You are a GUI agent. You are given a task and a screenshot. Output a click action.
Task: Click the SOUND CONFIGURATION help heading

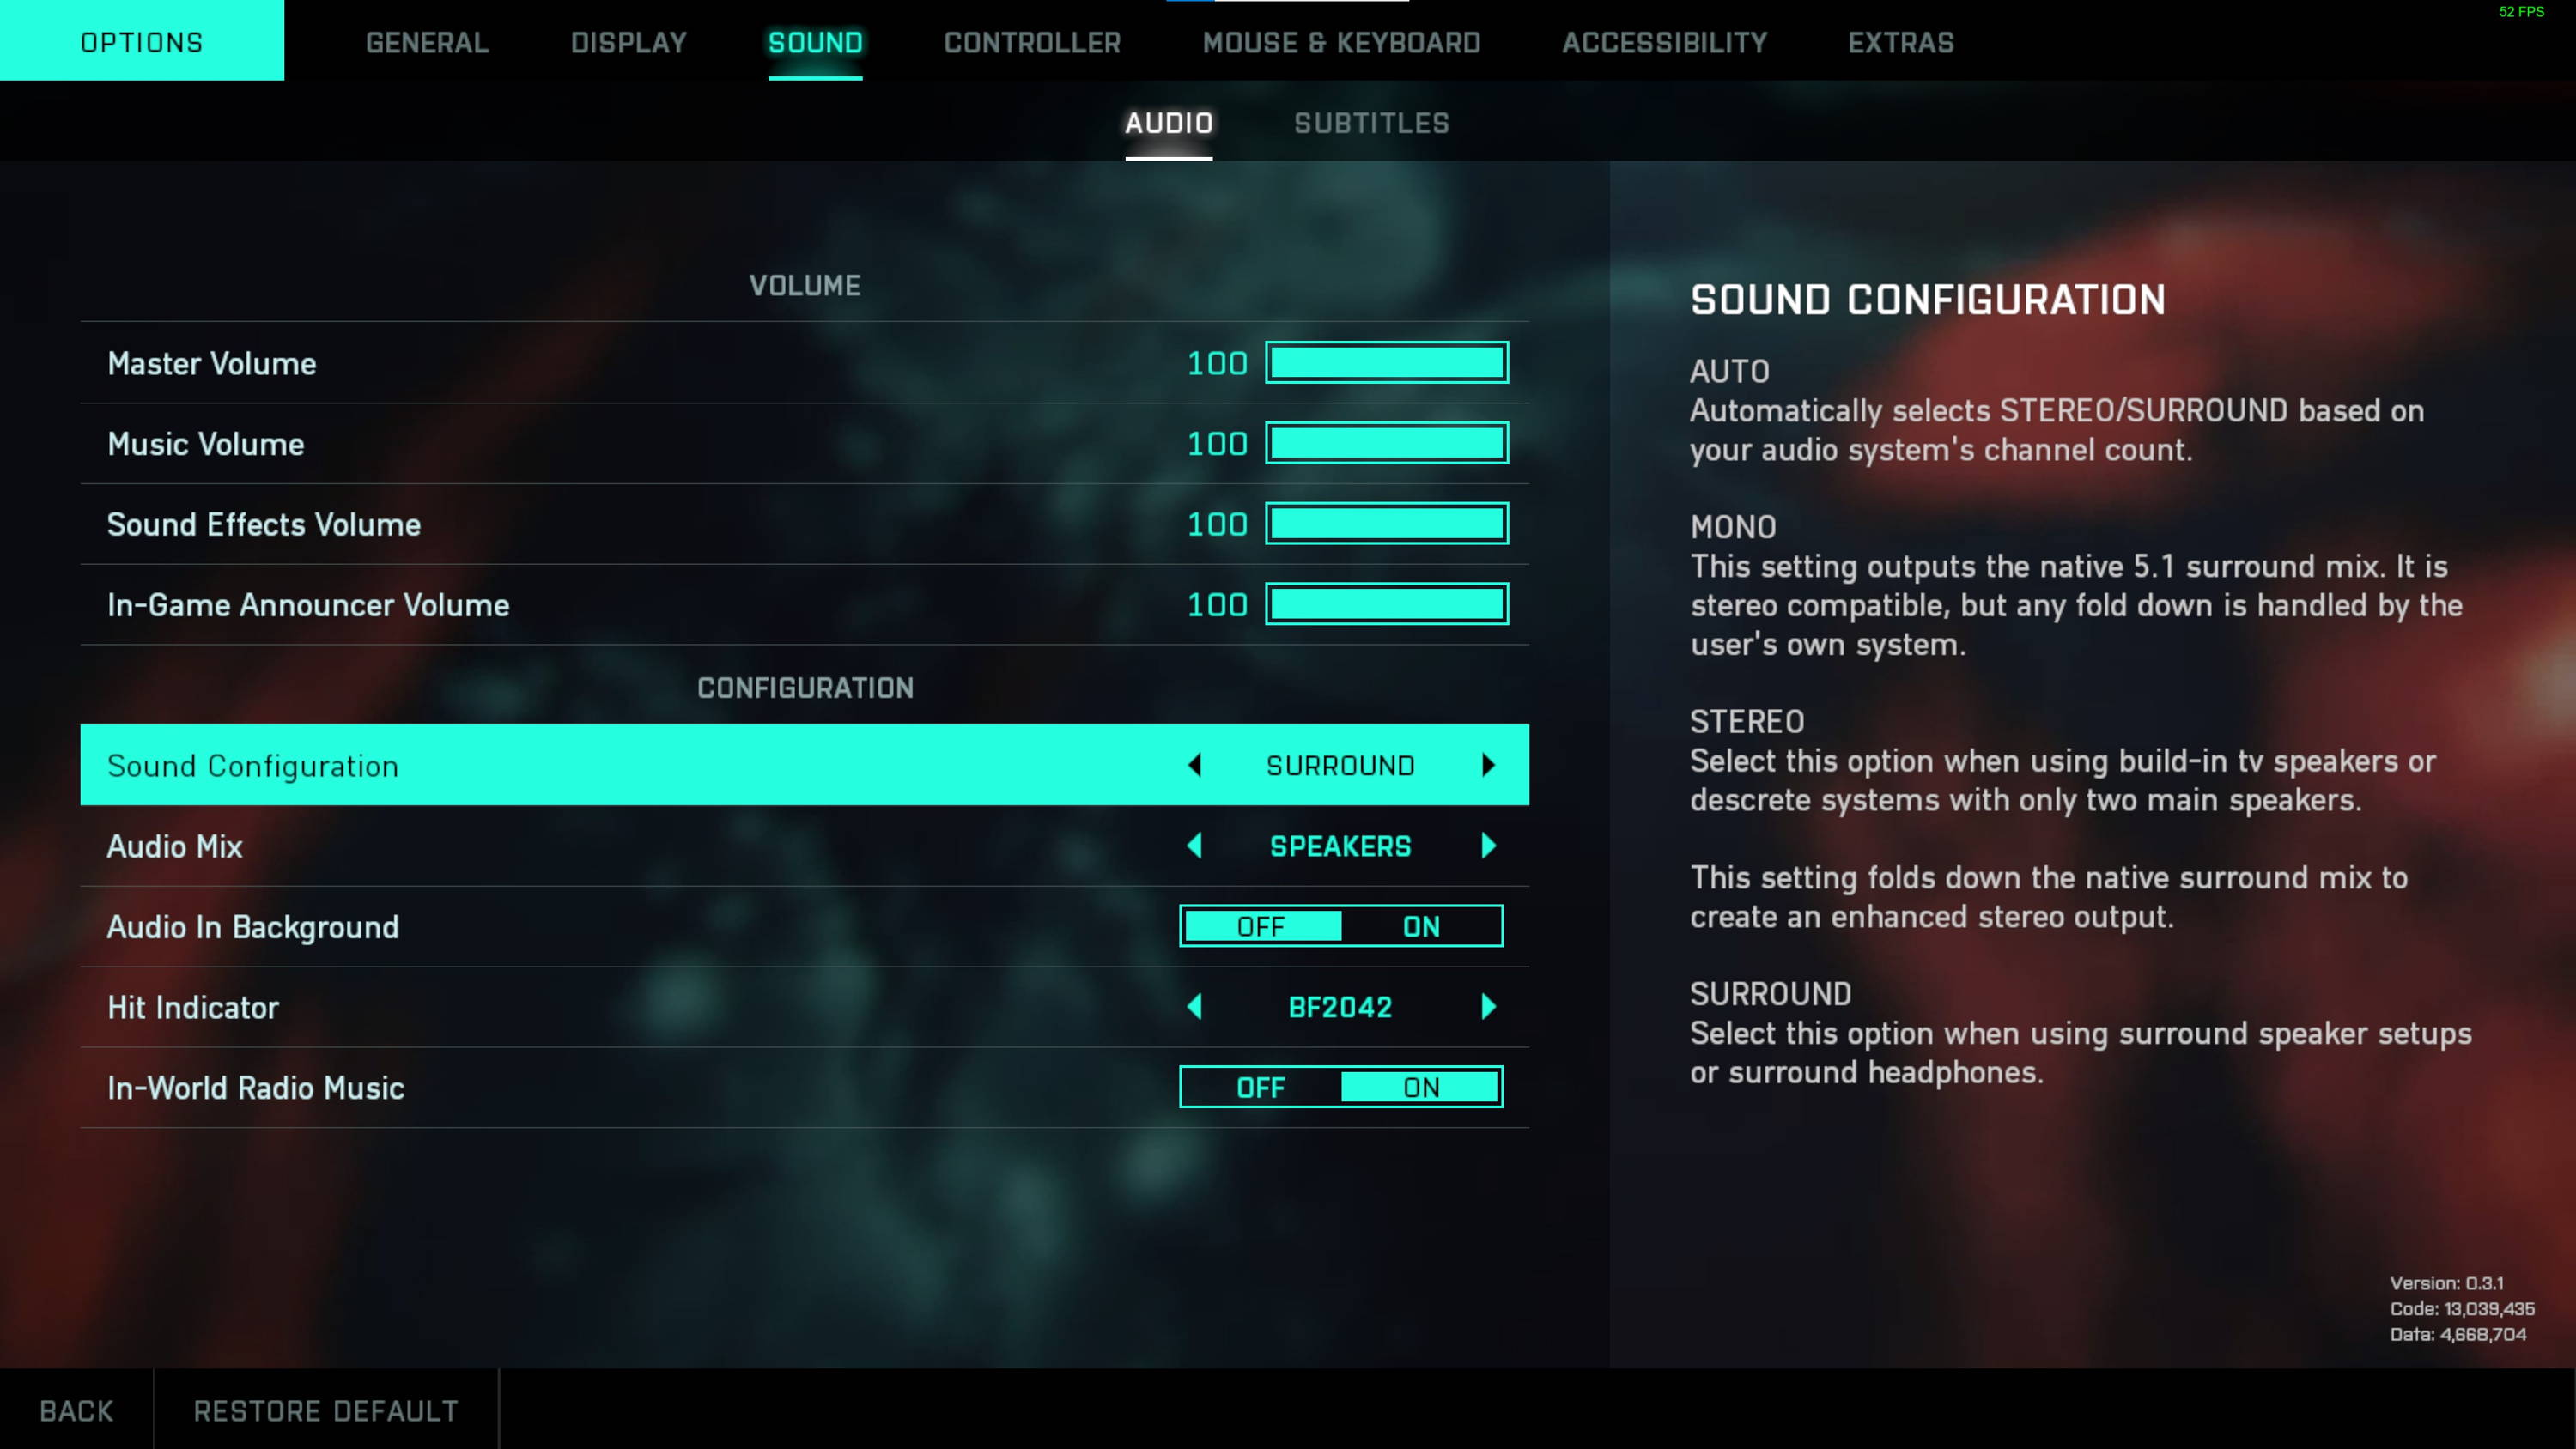click(x=1927, y=300)
